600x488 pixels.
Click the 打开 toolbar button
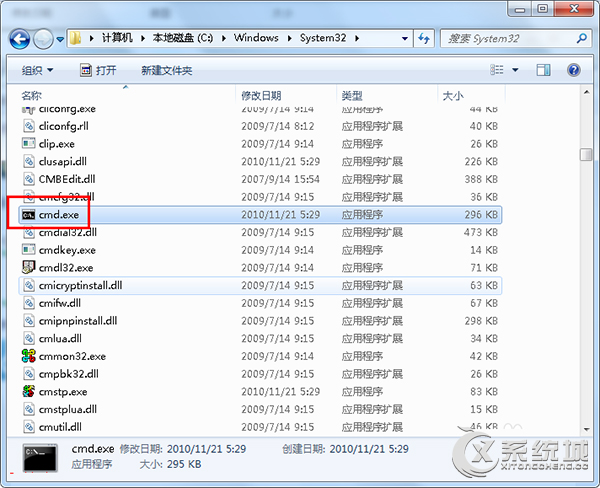click(98, 70)
